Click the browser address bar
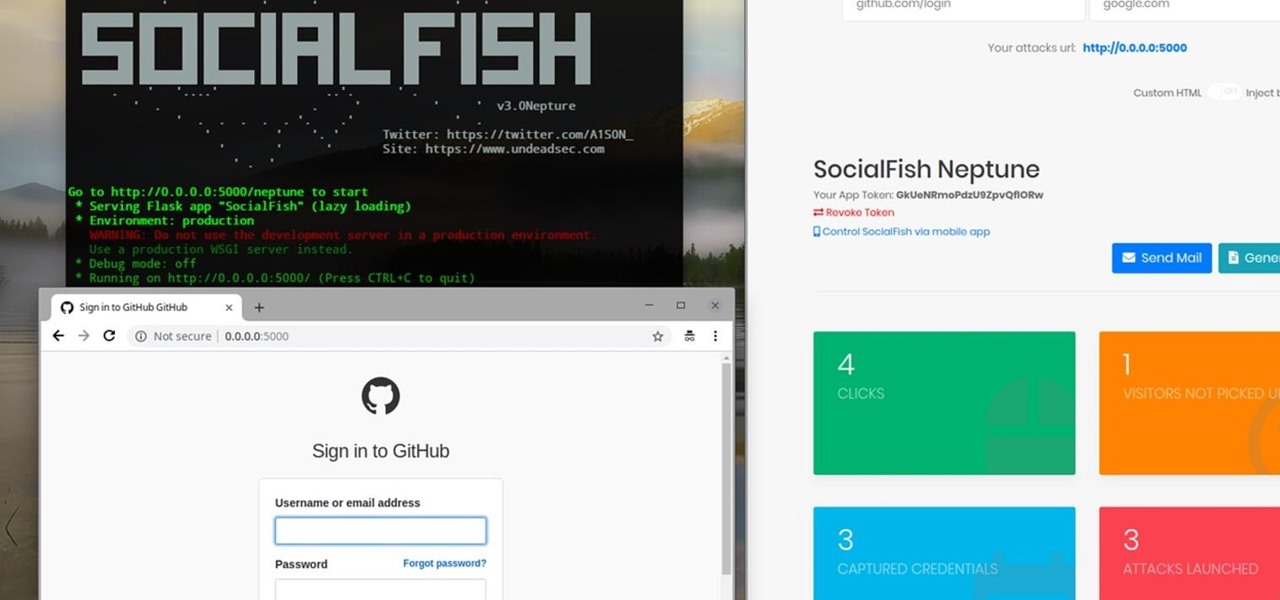The height and width of the screenshot is (600, 1280). point(400,336)
